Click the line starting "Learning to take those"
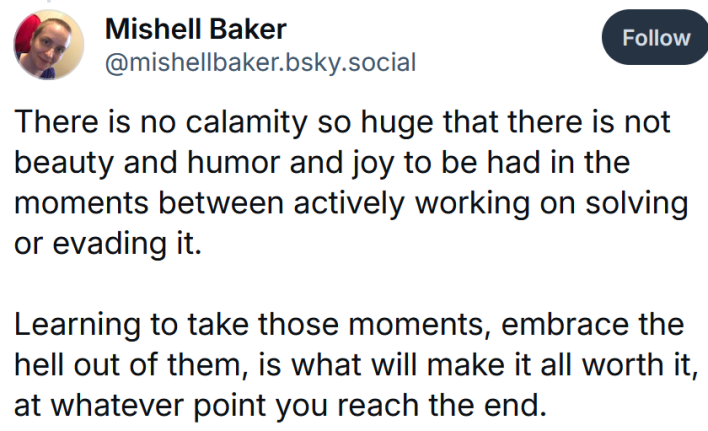This screenshot has height=431, width=708. point(348,326)
